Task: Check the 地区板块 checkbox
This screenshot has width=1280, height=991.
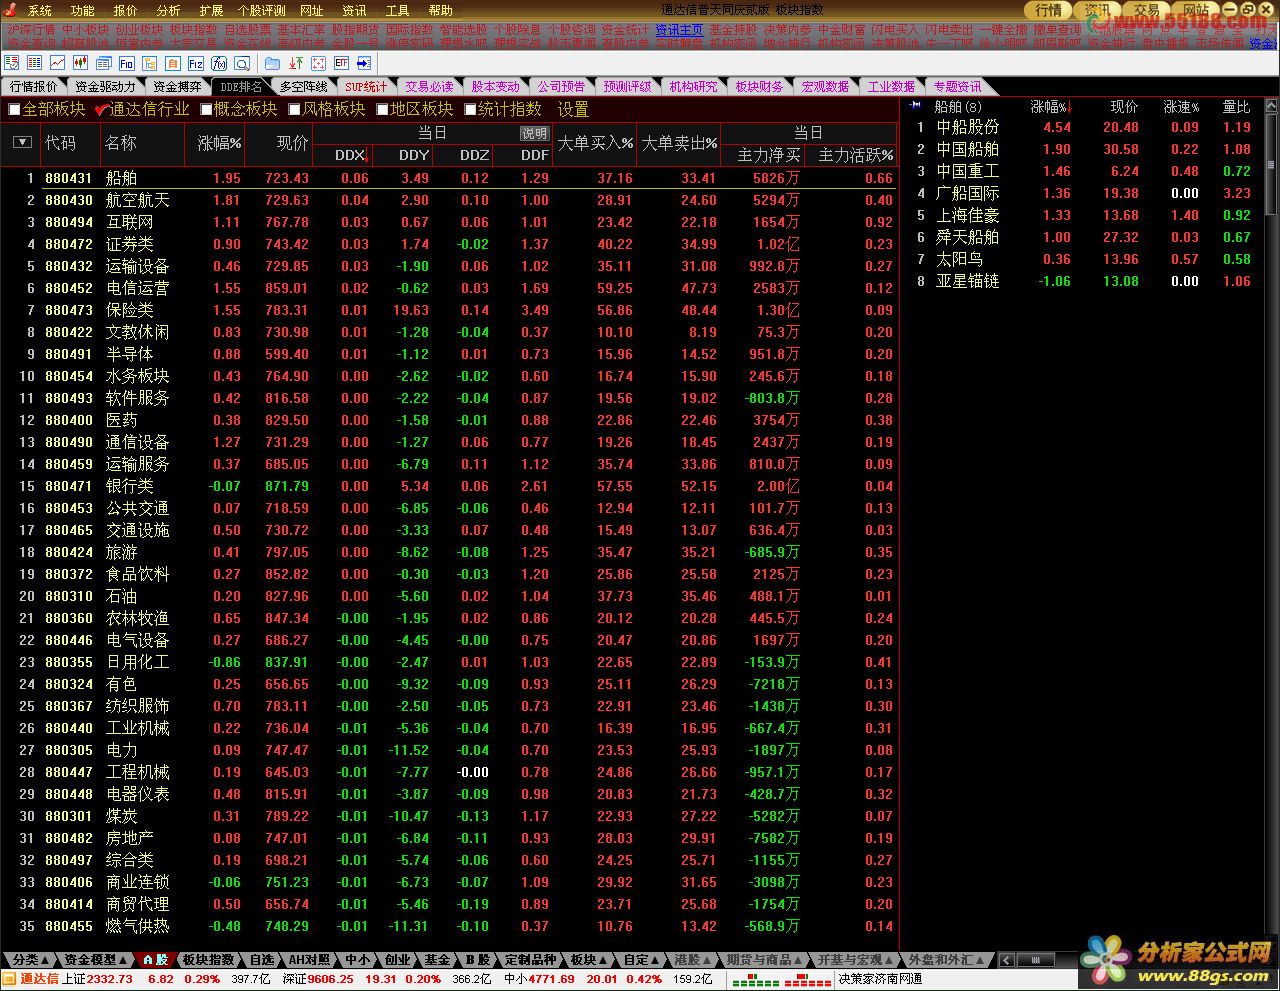Action: pyautogui.click(x=382, y=109)
